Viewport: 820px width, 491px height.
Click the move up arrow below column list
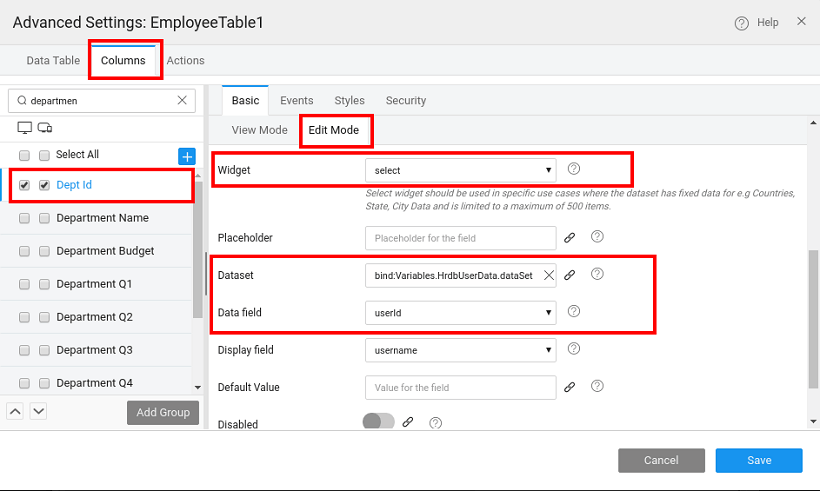click(16, 411)
